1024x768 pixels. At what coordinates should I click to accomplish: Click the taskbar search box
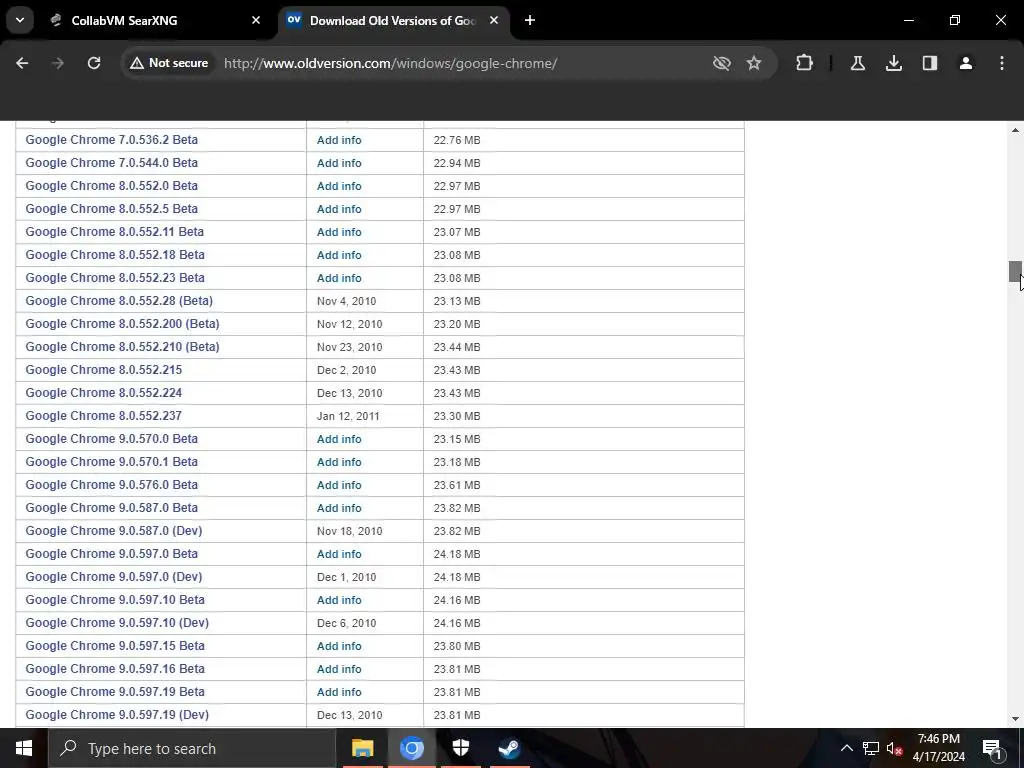tap(191, 748)
